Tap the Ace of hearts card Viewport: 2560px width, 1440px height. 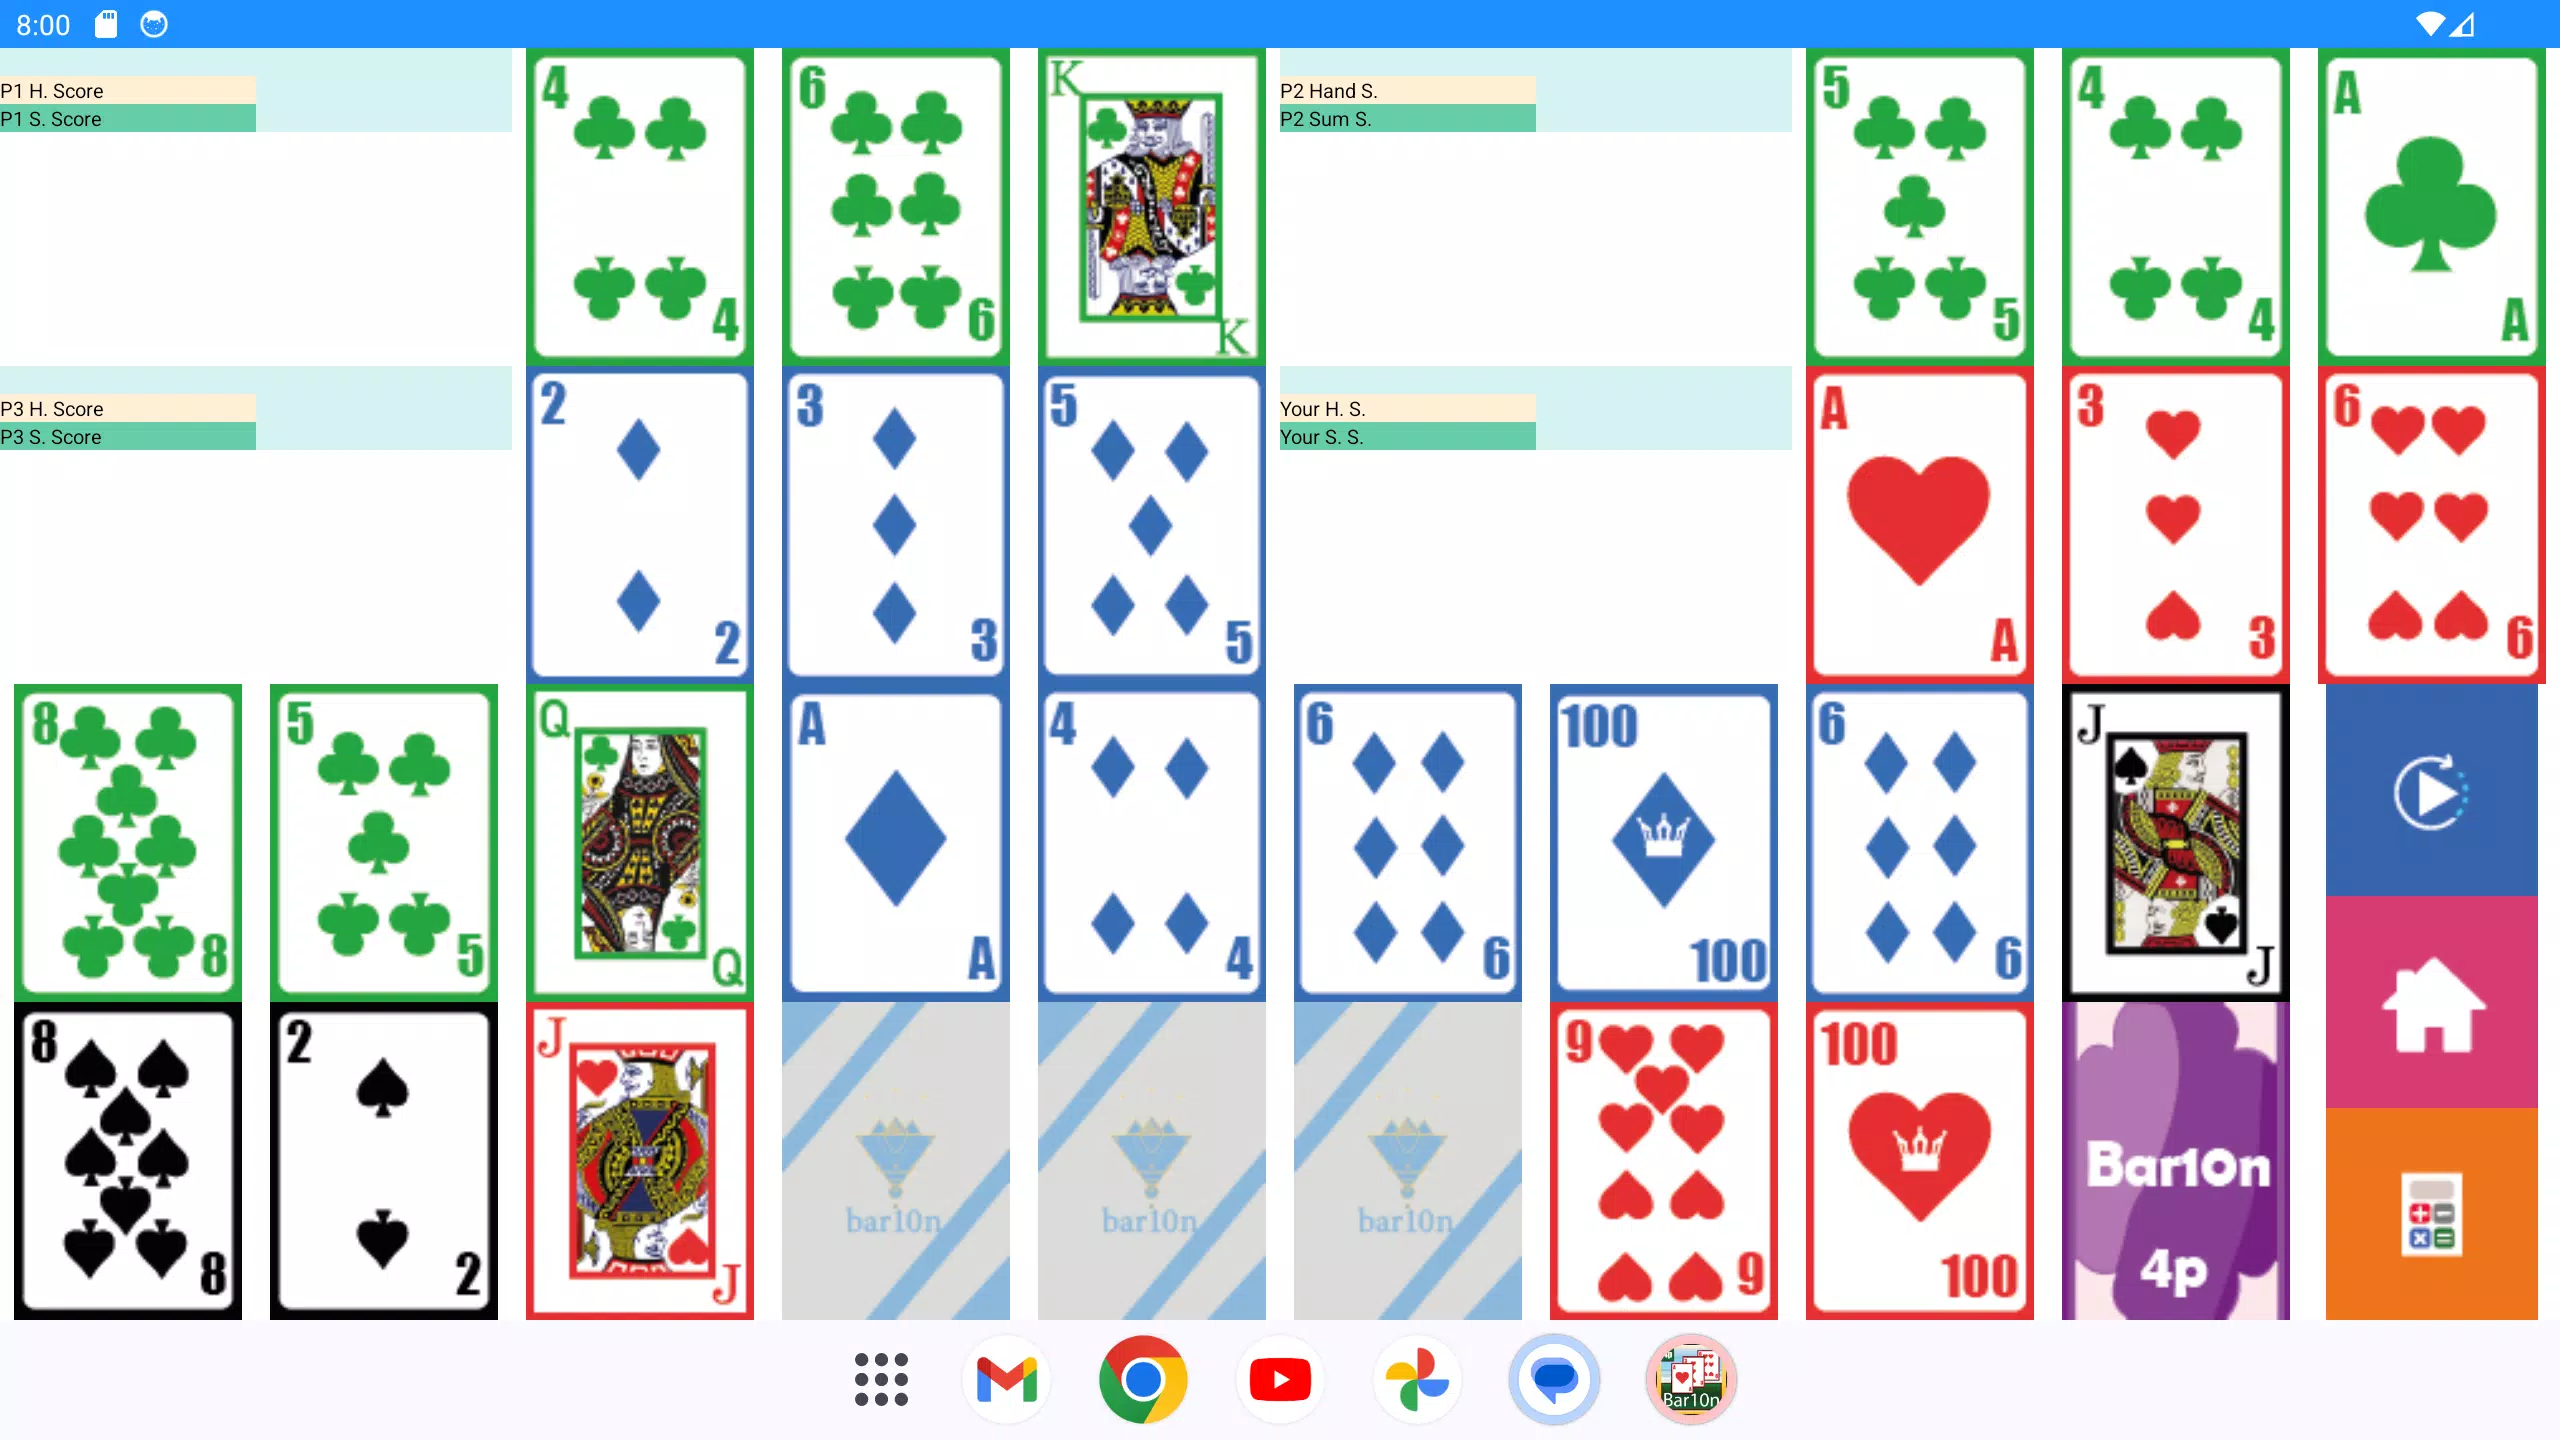click(x=1919, y=524)
